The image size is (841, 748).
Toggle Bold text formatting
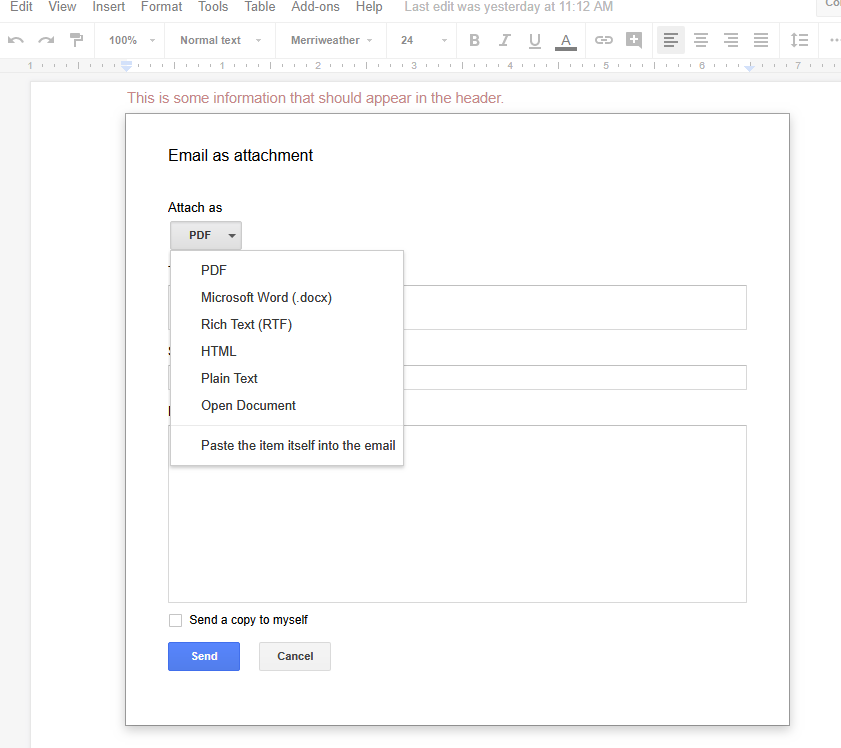click(x=474, y=40)
